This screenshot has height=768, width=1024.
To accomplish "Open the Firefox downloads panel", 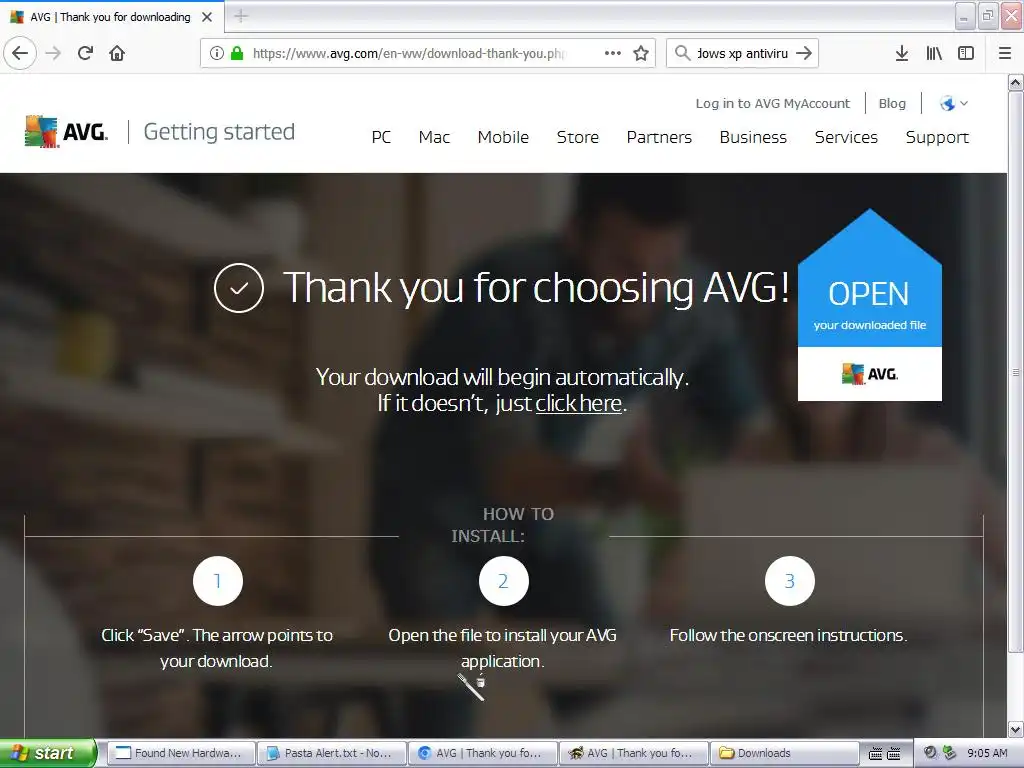I will (902, 53).
